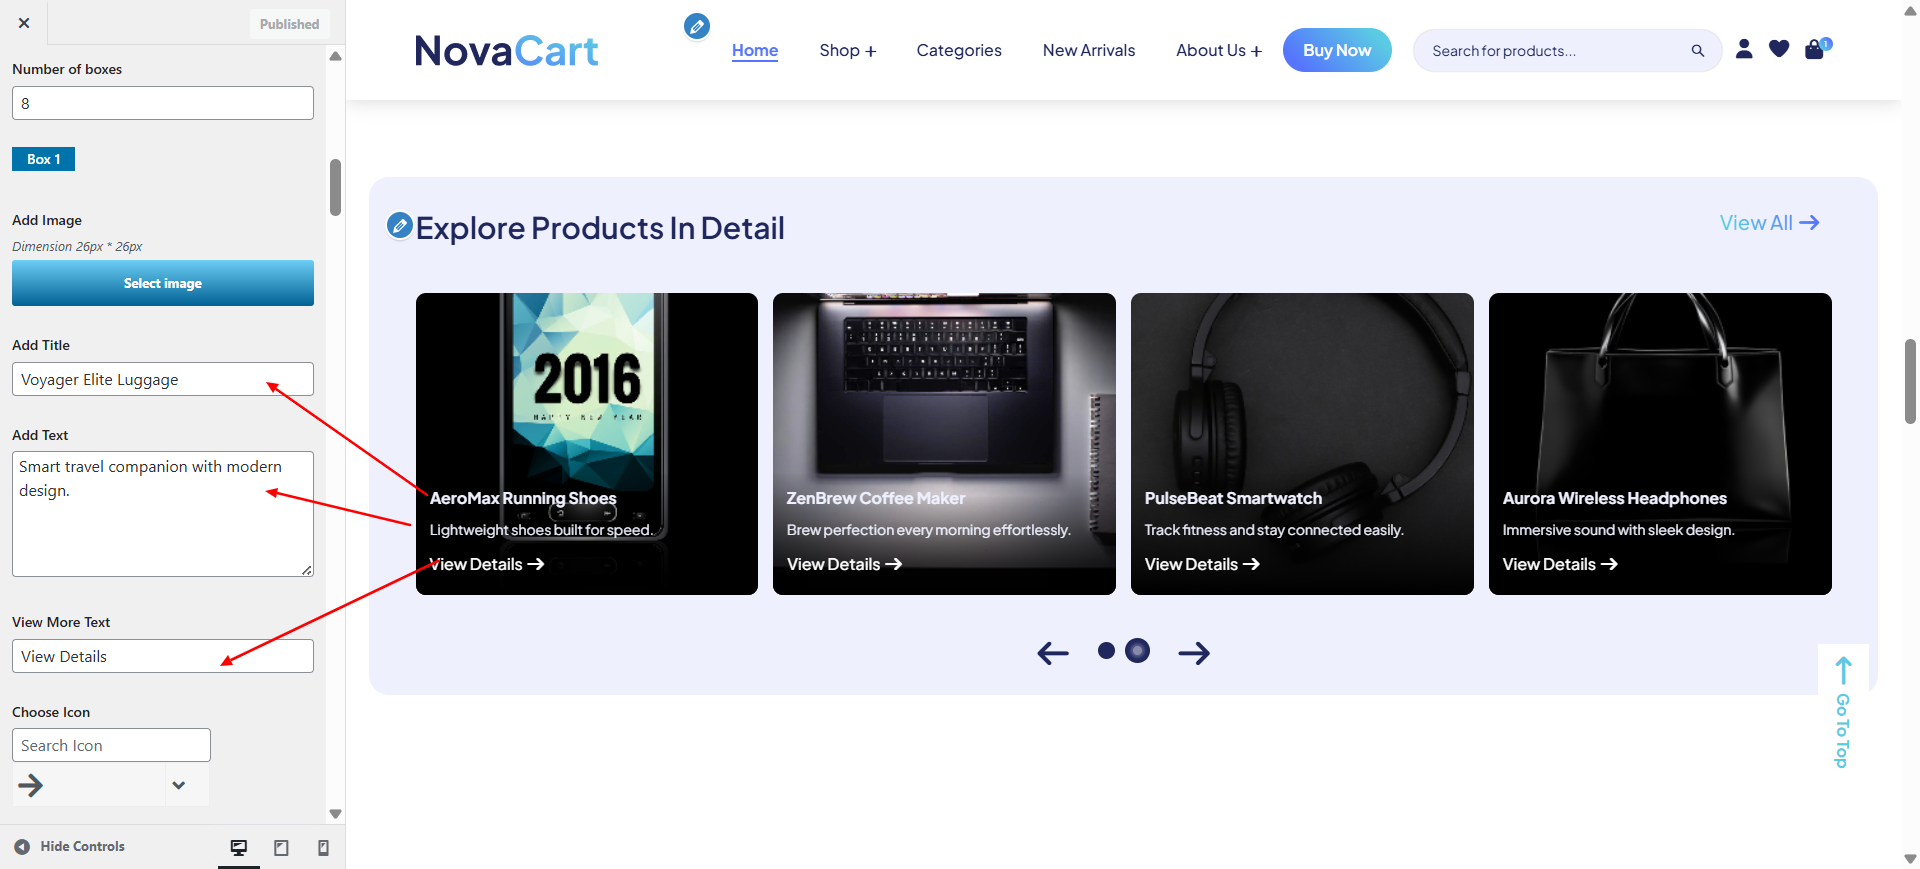
Task: Click the View All link
Action: tap(1769, 223)
